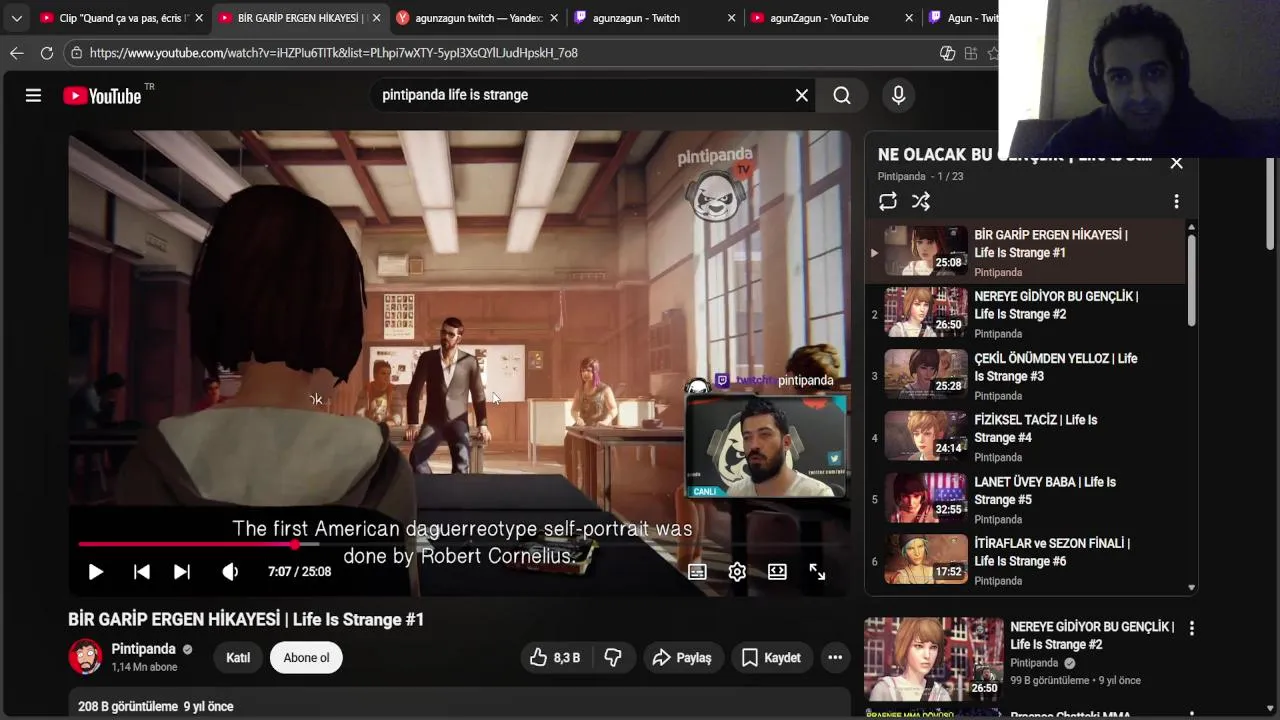Image resolution: width=1280 pixels, height=720 pixels.
Task: Switch to agunzagun twitch Yandex tab
Action: click(x=477, y=18)
